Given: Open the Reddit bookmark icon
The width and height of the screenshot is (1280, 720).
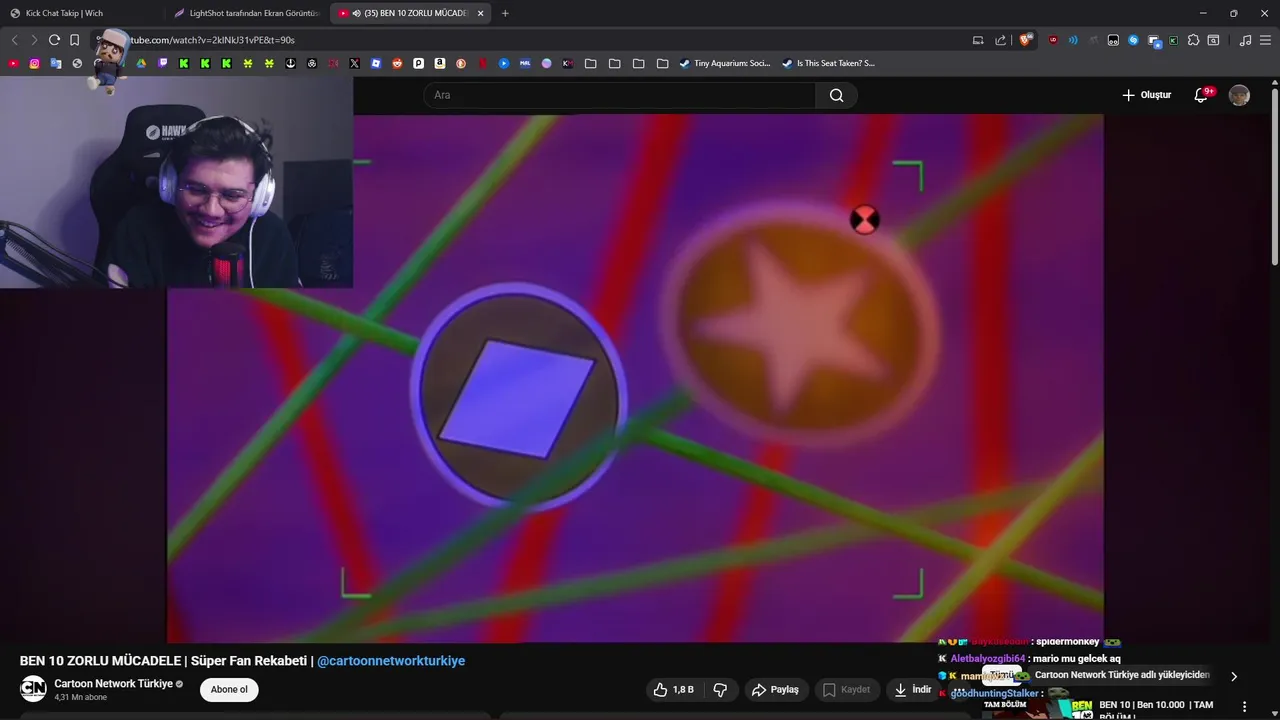Looking at the screenshot, I should tap(397, 63).
